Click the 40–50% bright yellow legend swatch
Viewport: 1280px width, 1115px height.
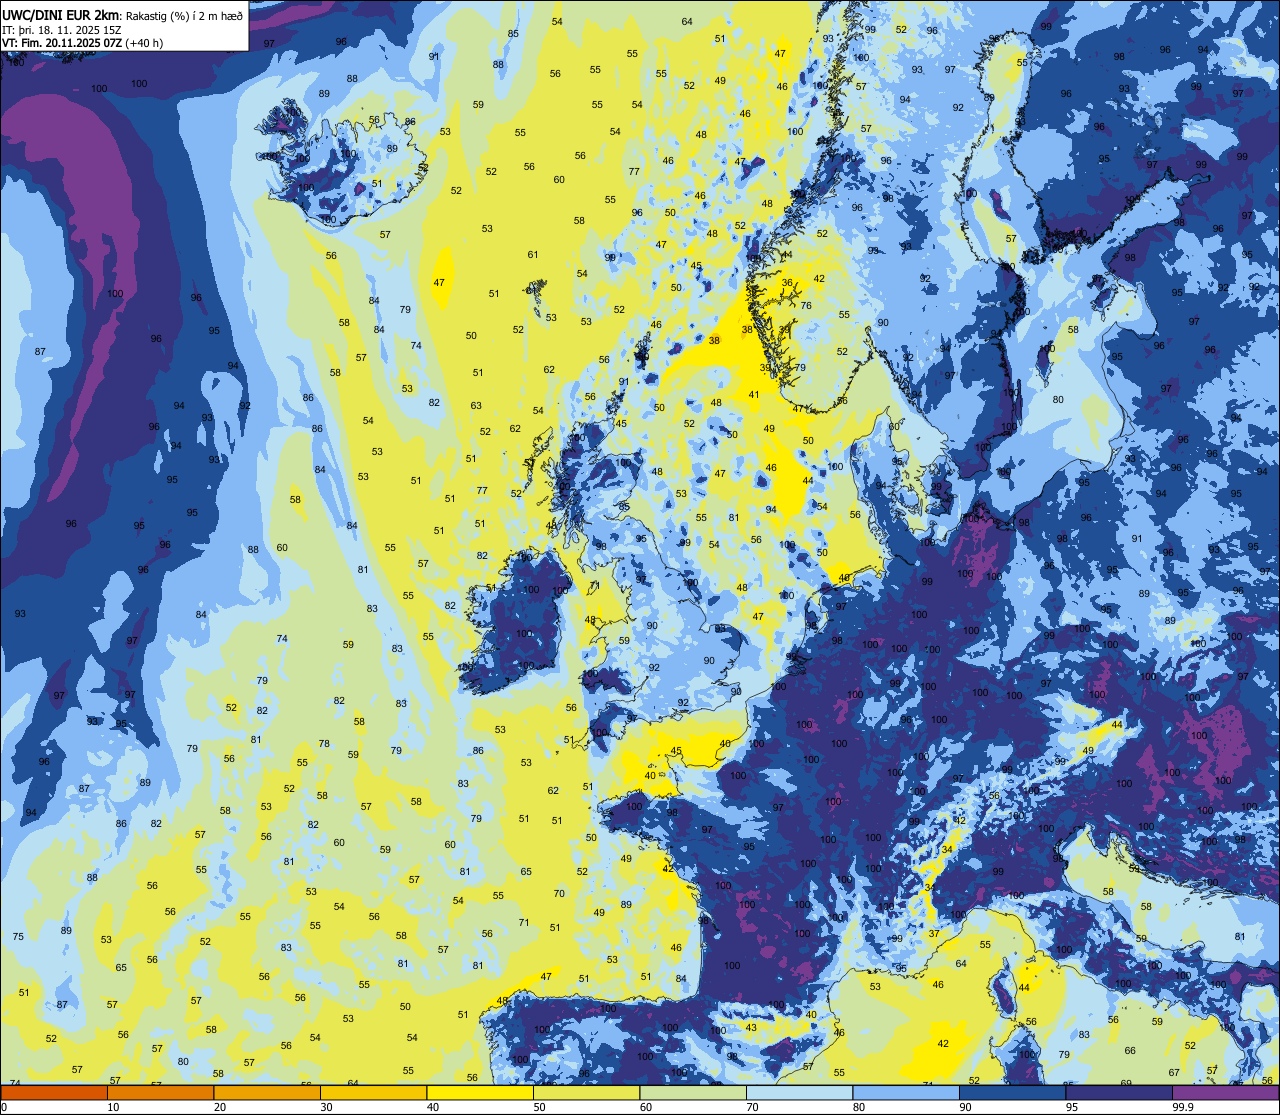pyautogui.click(x=480, y=1092)
